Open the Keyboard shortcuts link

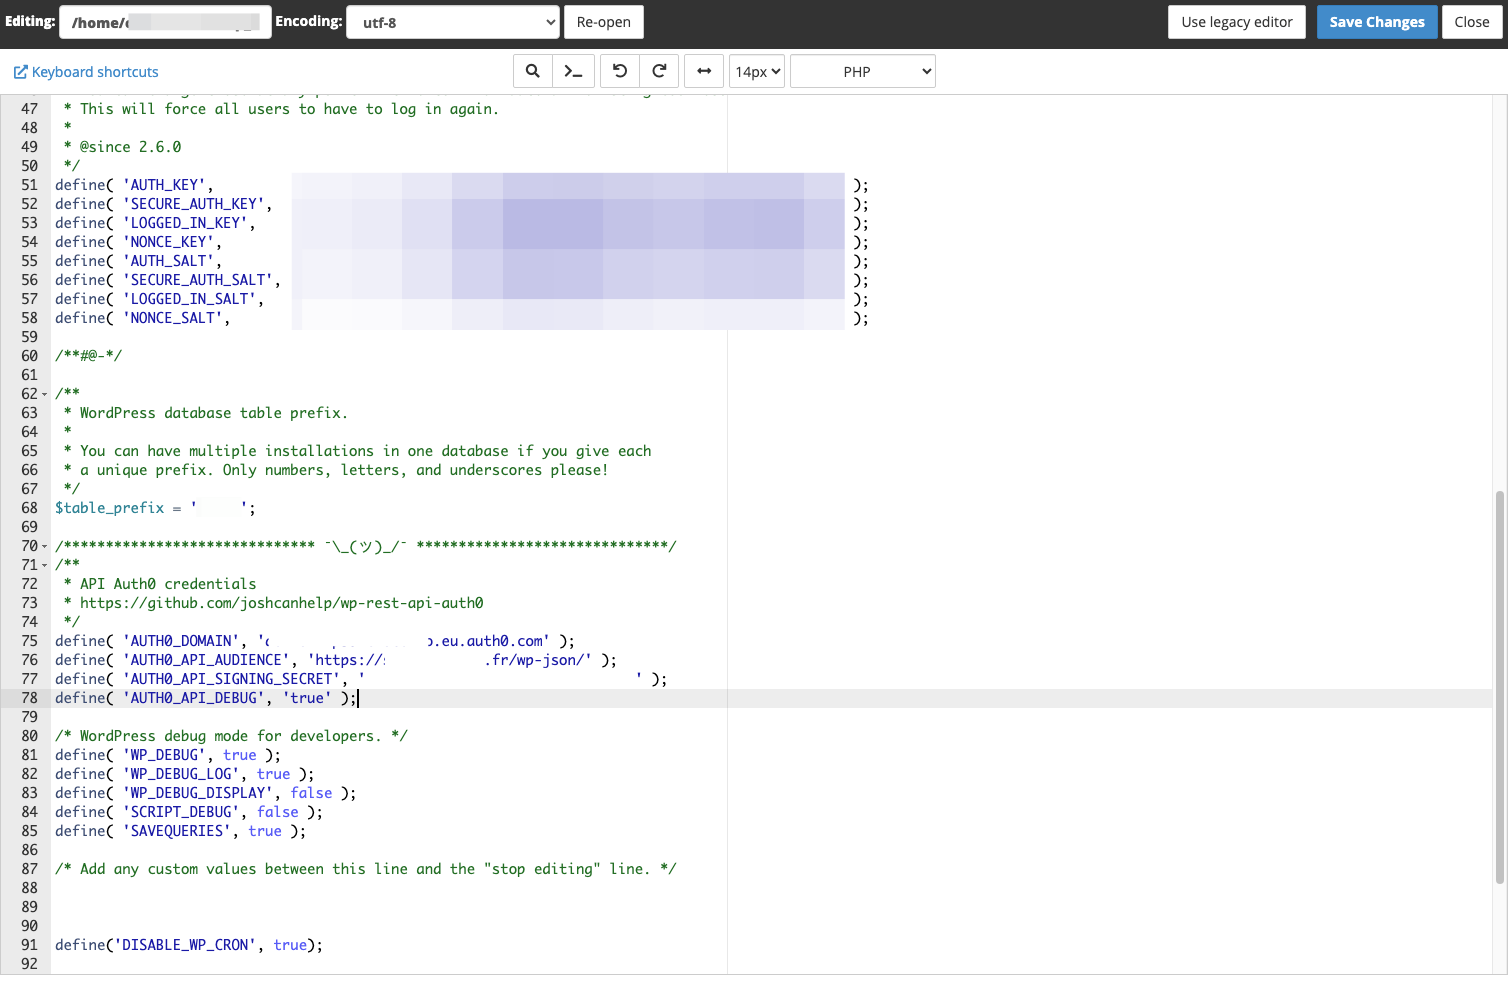pos(86,72)
